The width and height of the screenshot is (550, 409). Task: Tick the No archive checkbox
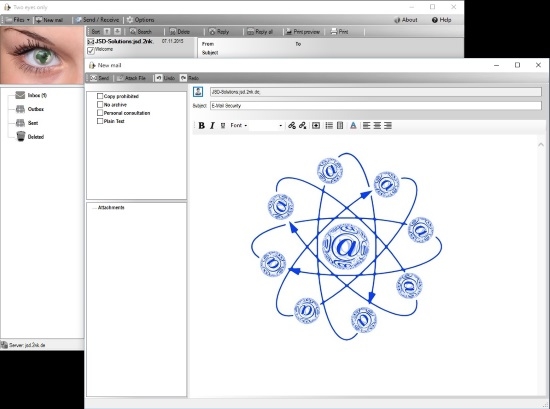click(x=100, y=105)
